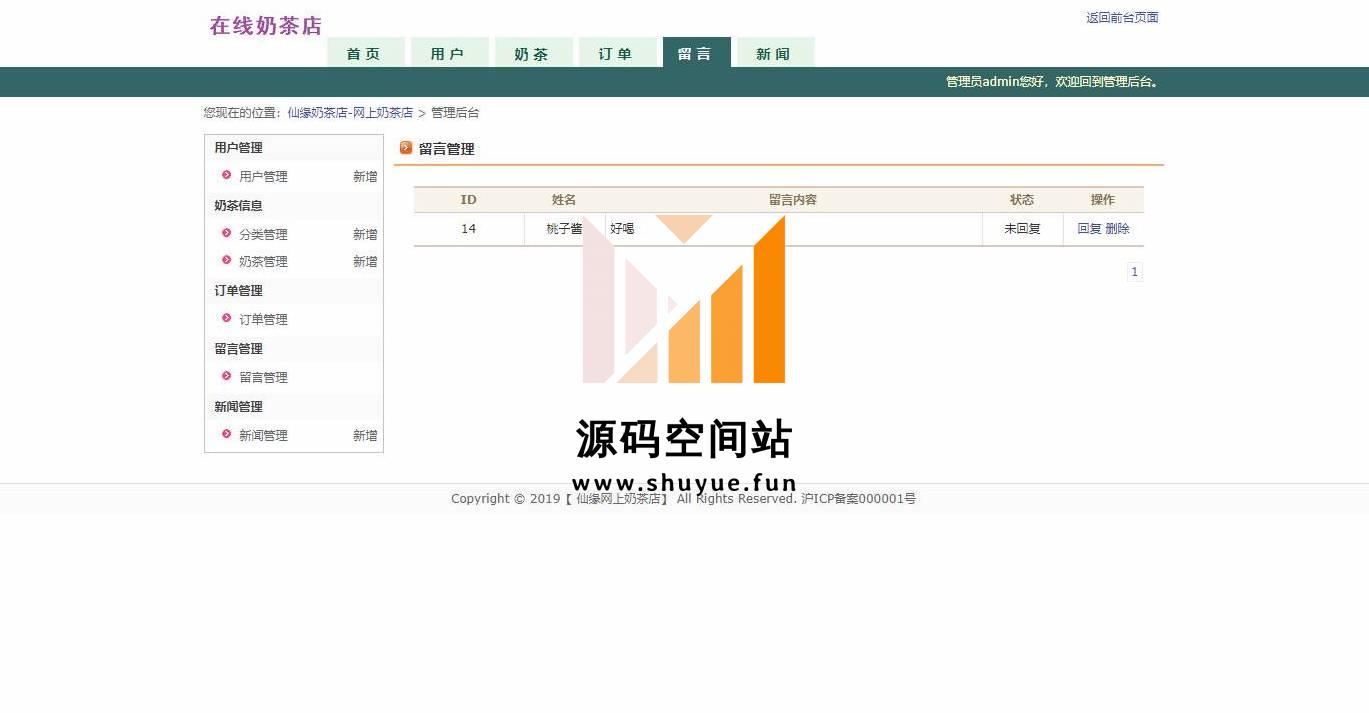Screen dimensions: 1369x713
Task: Click the bullet icon before the 用户管理 link
Action: click(227, 175)
